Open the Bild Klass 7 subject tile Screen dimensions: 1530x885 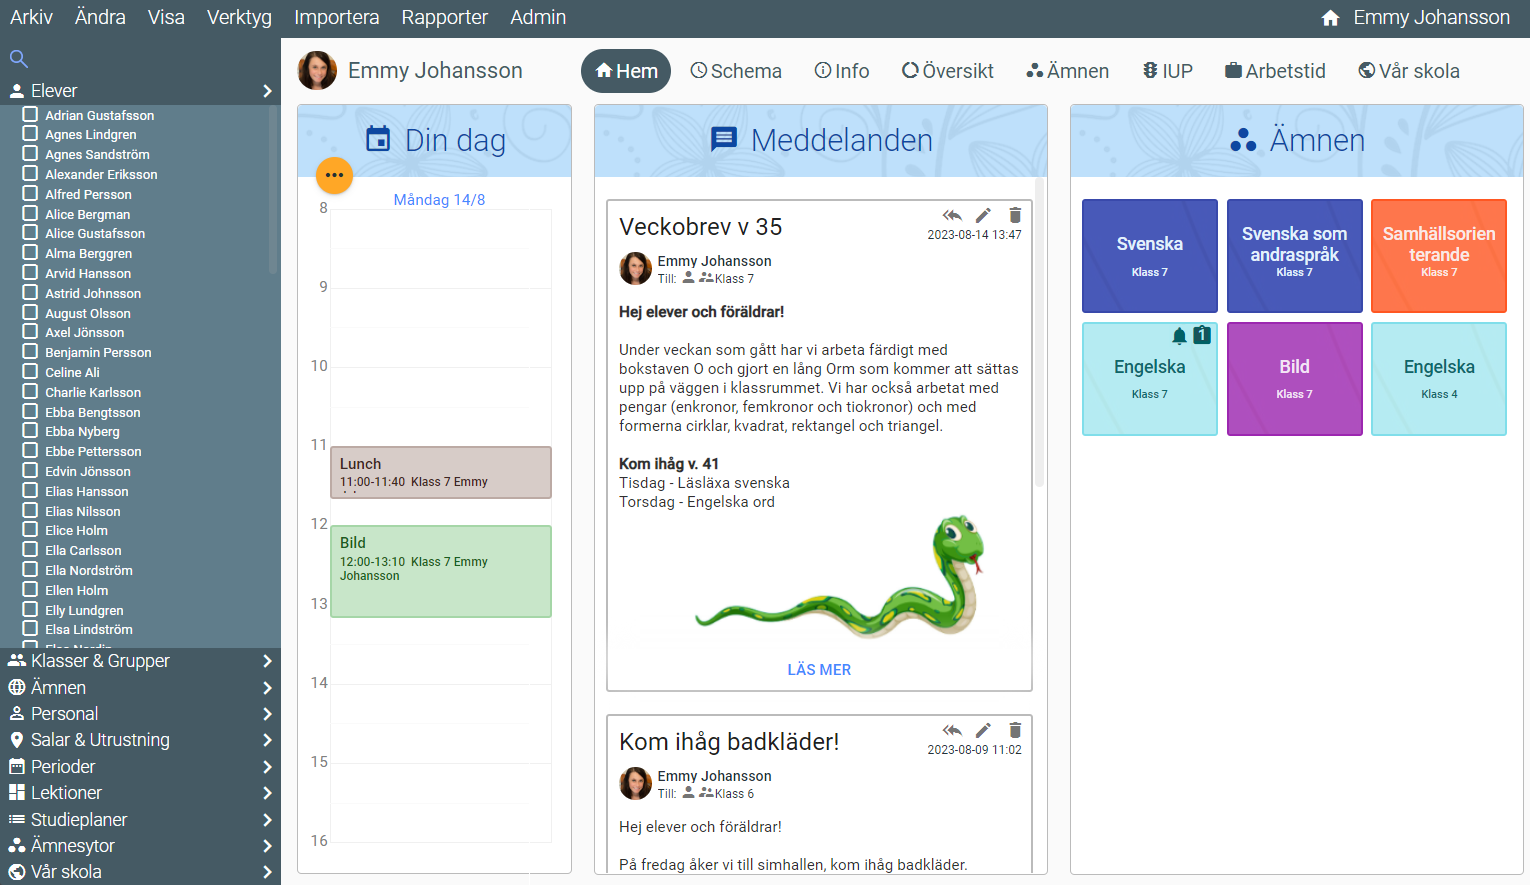(x=1294, y=378)
